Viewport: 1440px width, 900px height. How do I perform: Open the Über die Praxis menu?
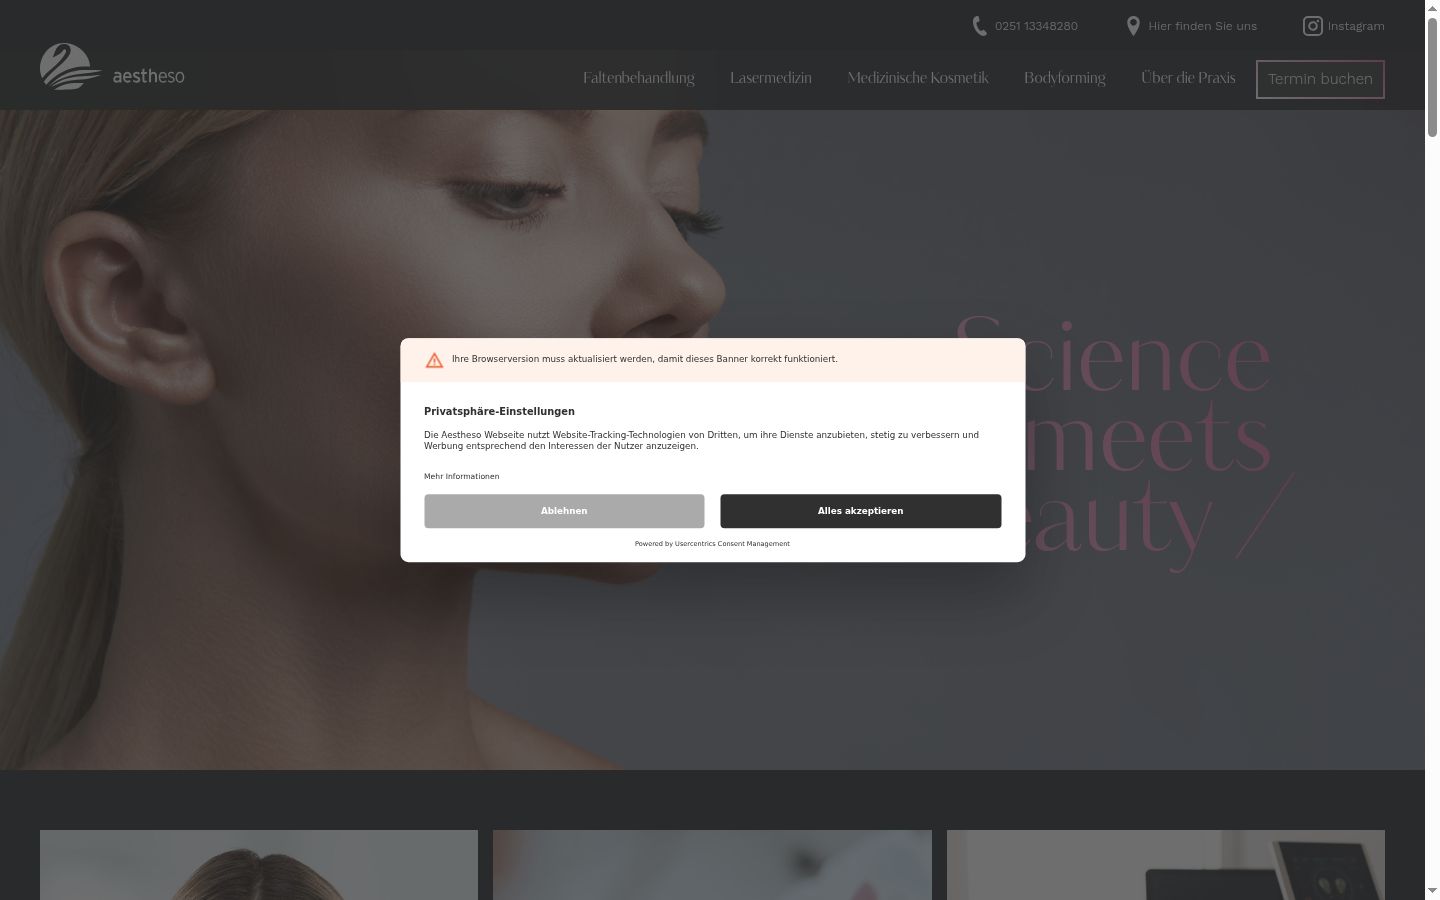[1188, 78]
